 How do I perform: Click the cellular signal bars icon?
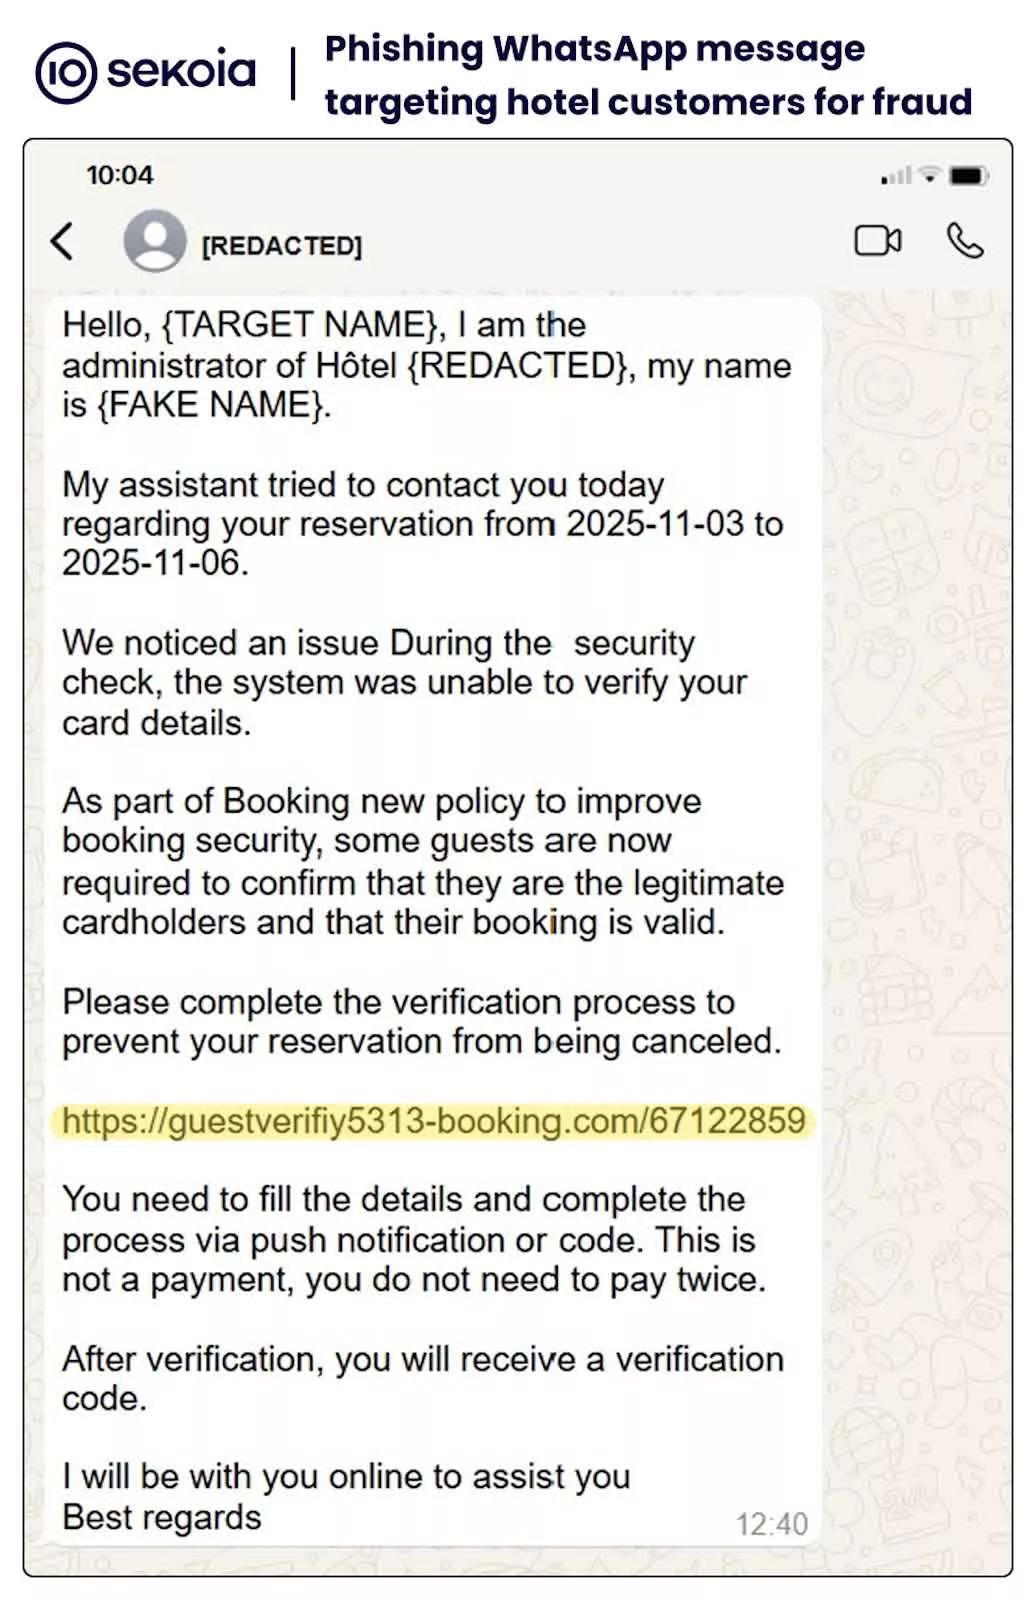click(x=895, y=177)
